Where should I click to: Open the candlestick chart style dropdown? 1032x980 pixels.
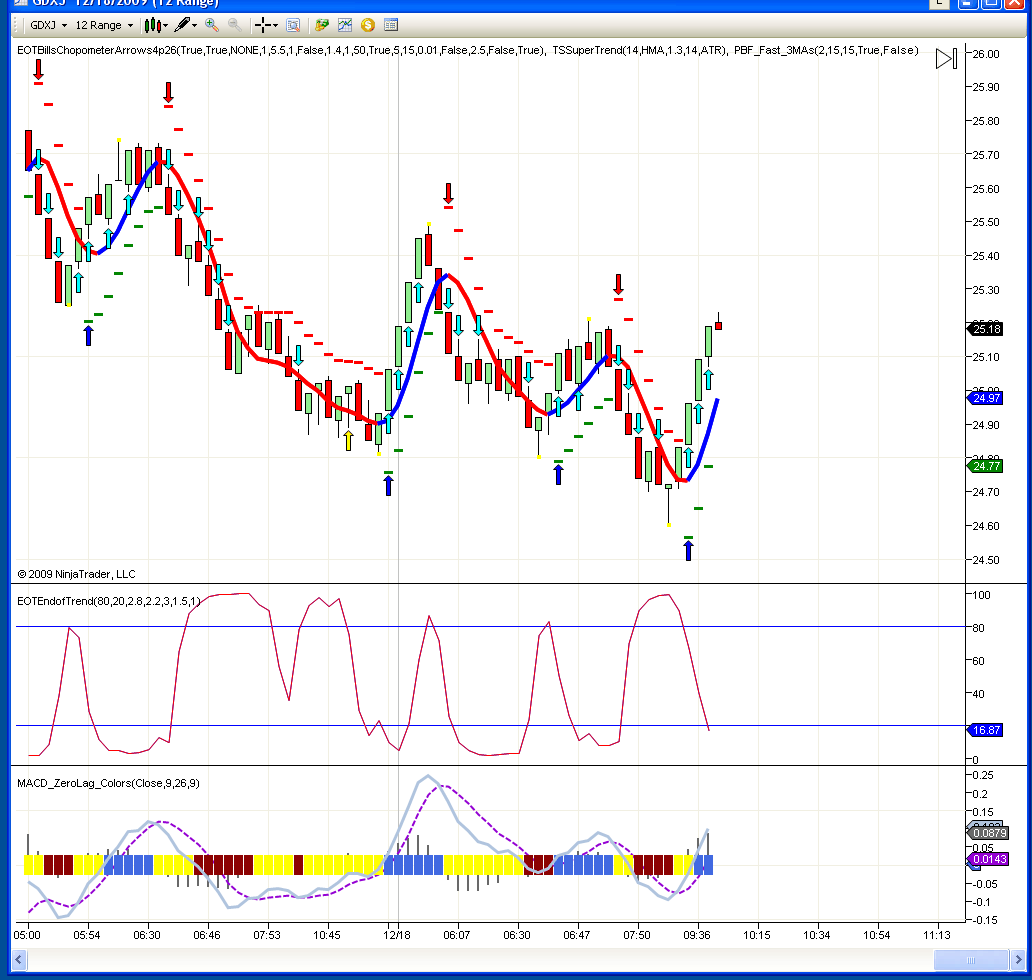(x=156, y=26)
